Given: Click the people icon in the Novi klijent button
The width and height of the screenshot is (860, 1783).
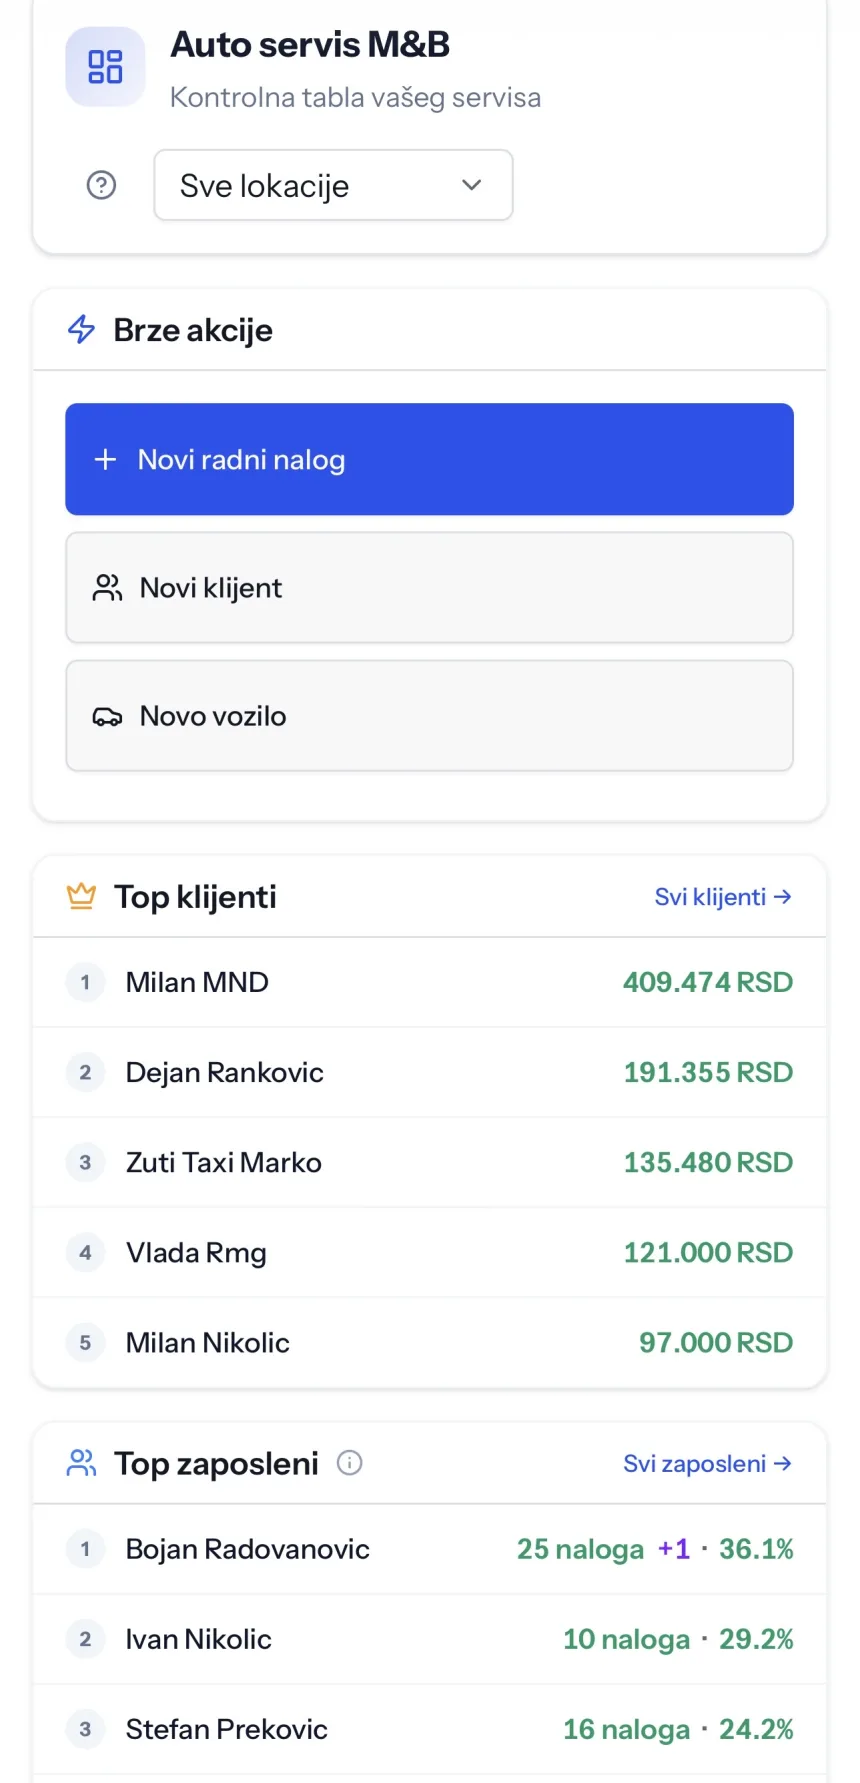Looking at the screenshot, I should click(x=107, y=587).
